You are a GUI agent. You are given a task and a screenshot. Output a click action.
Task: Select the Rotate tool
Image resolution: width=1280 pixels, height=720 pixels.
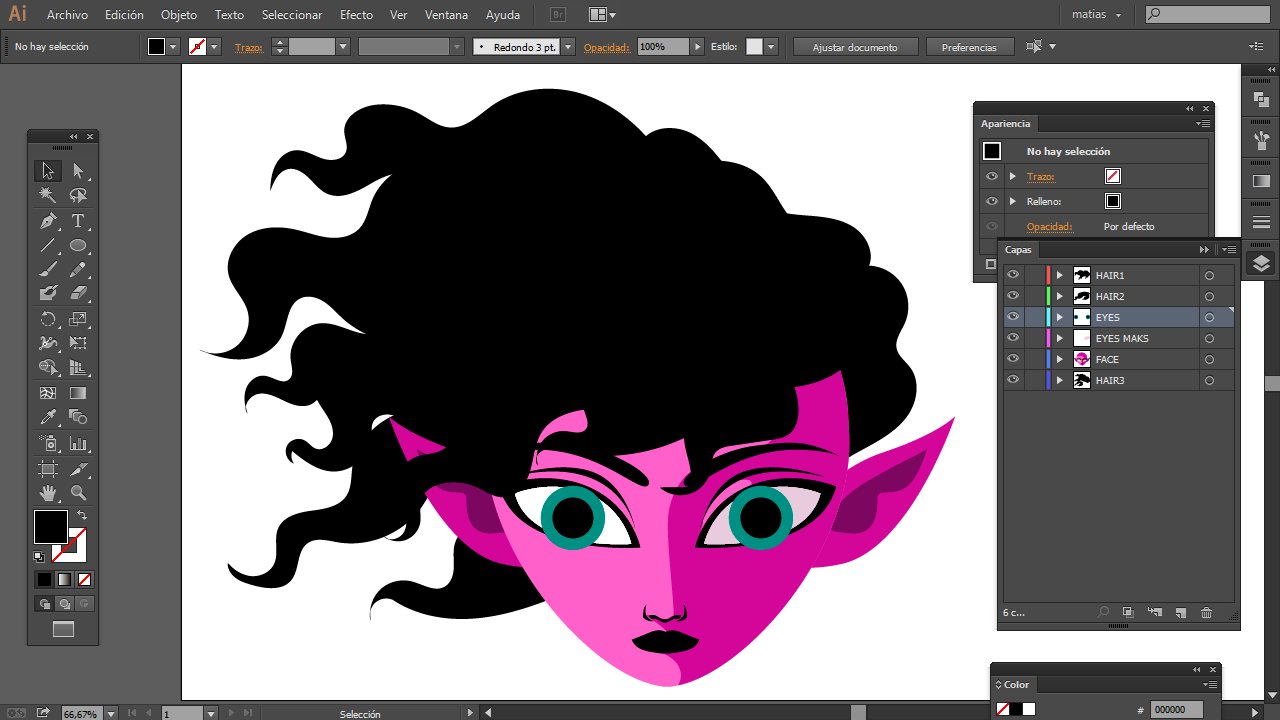48,320
